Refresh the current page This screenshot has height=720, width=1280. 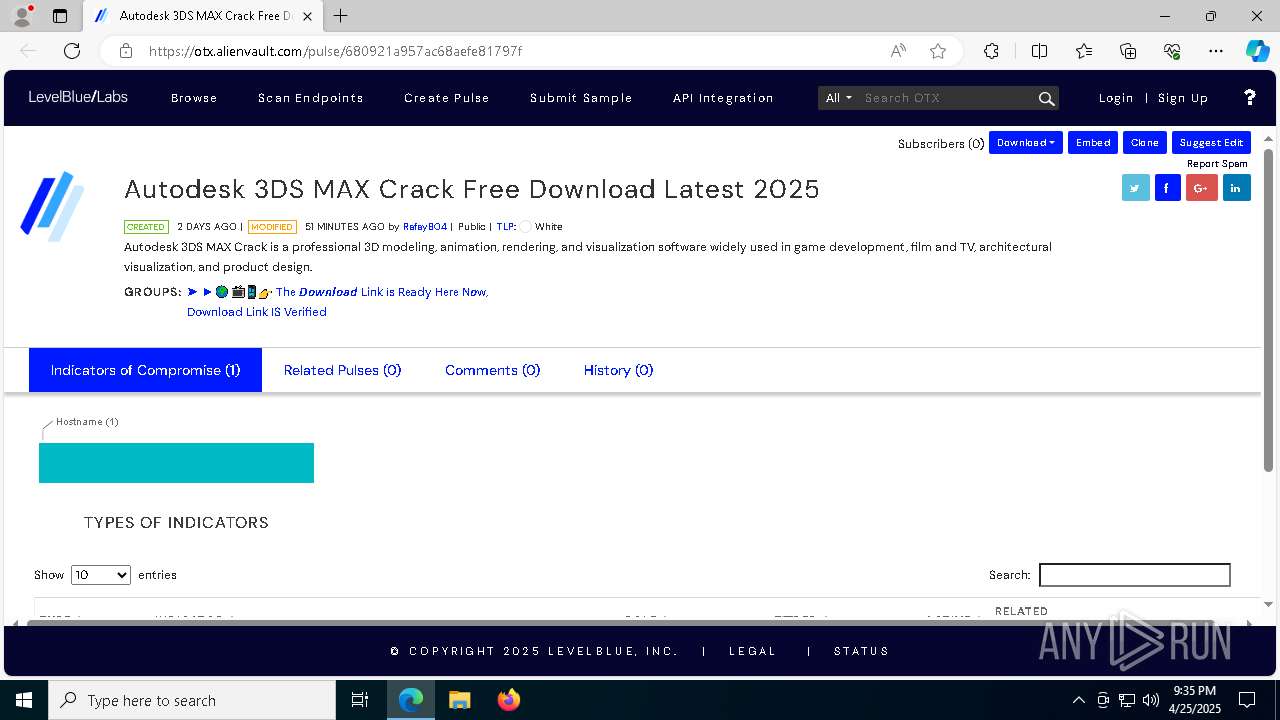click(x=72, y=51)
